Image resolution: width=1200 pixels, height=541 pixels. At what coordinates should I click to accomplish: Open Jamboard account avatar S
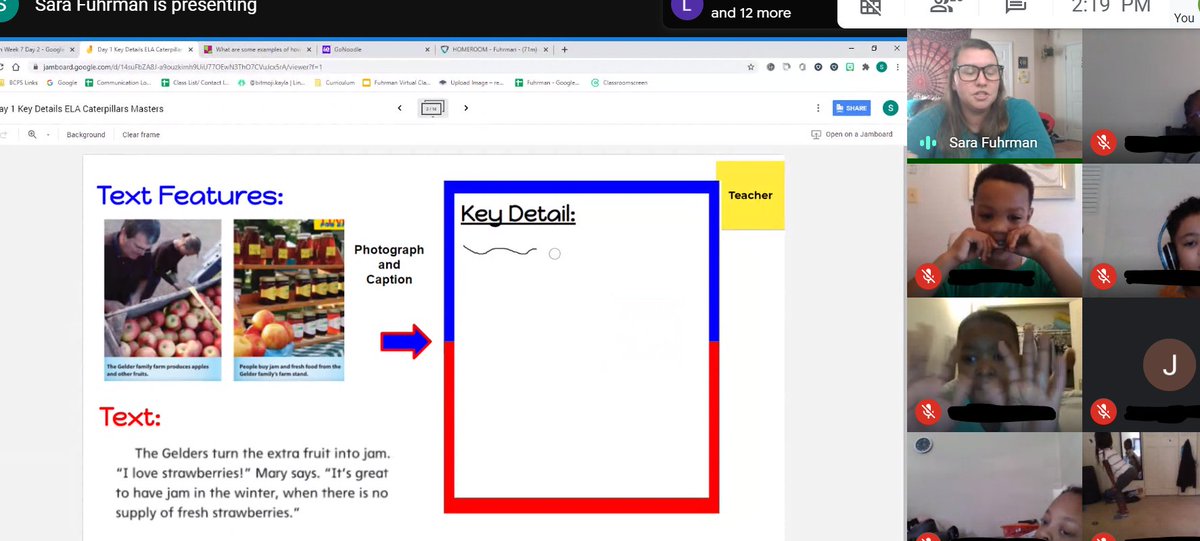(890, 108)
